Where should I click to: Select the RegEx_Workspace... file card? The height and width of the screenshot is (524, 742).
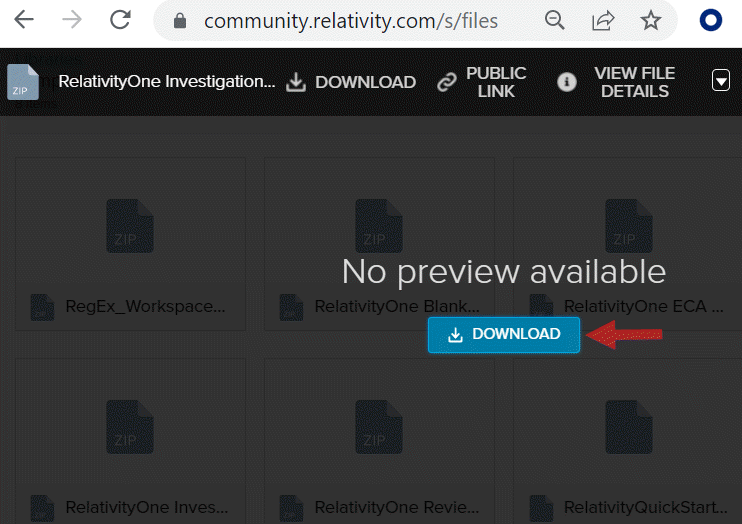pyautogui.click(x=130, y=244)
